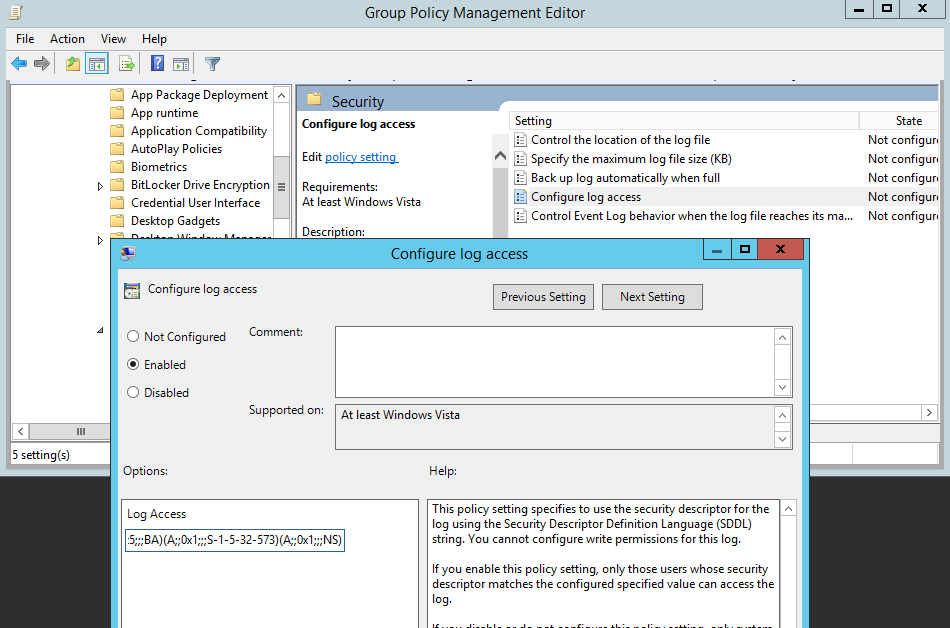Click the Previous Setting button
The width and height of the screenshot is (950, 628).
[x=543, y=297]
